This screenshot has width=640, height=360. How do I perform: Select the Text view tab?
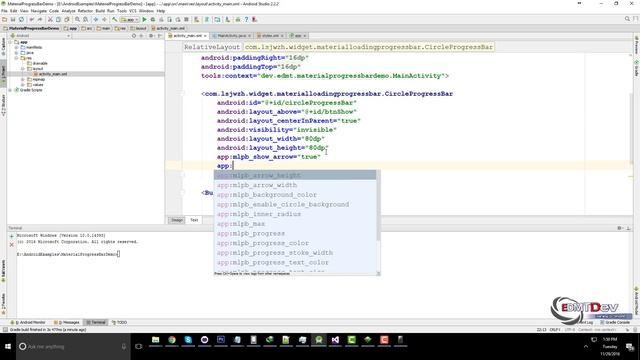coord(194,220)
